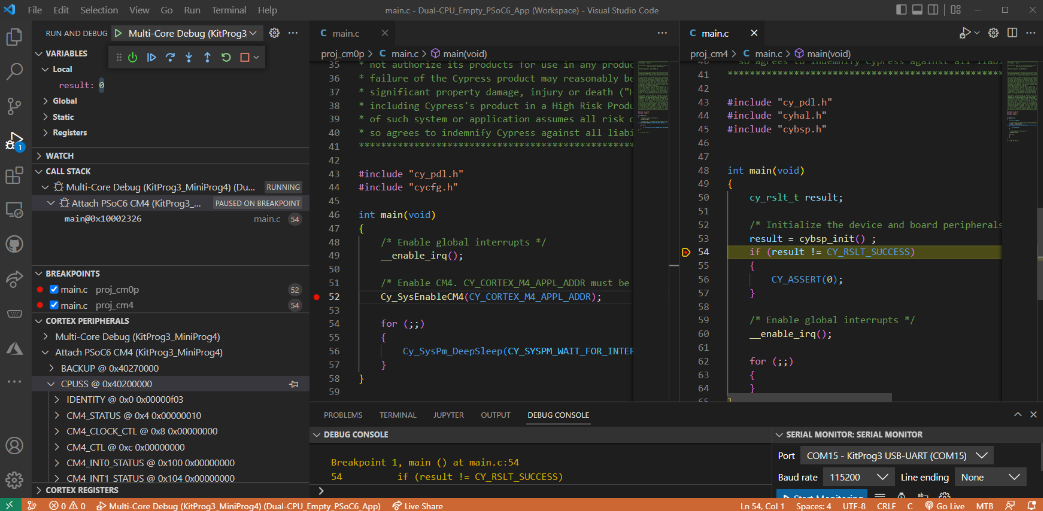Split the right editor with split icon

[x=1012, y=33]
